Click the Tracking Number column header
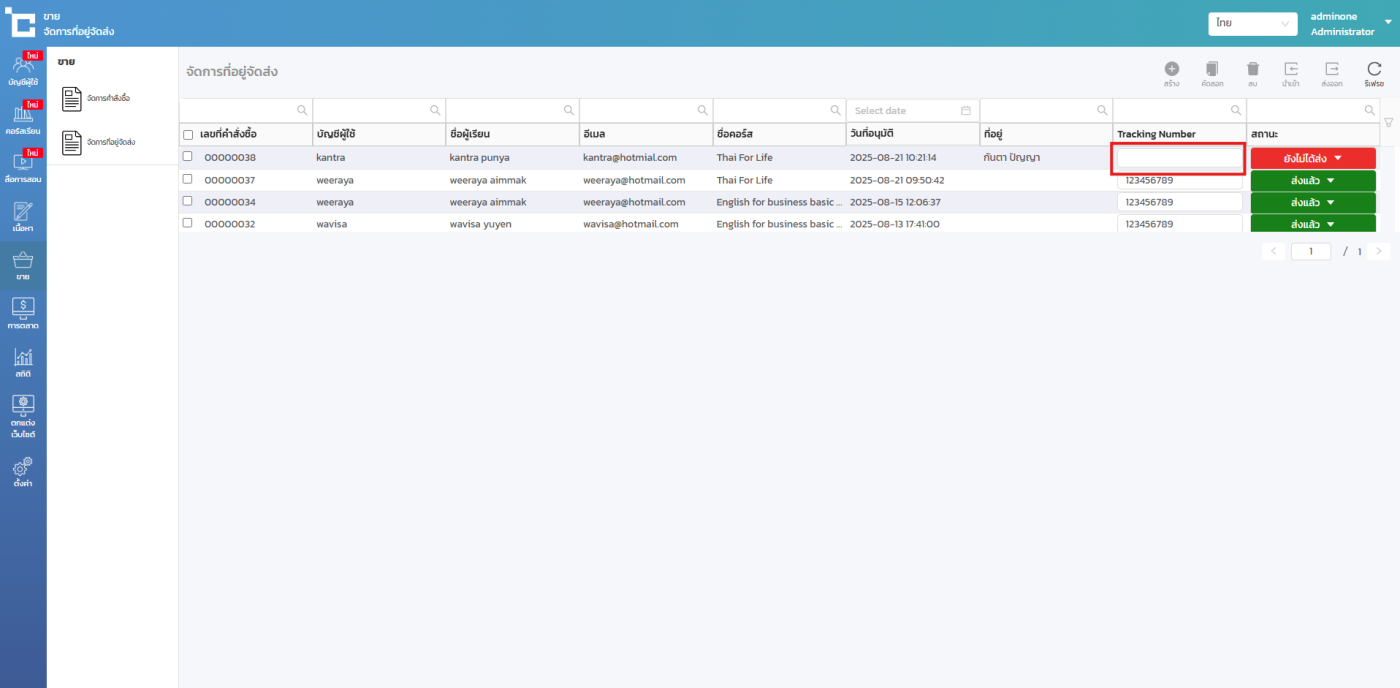The width and height of the screenshot is (1400, 688). click(x=1156, y=134)
